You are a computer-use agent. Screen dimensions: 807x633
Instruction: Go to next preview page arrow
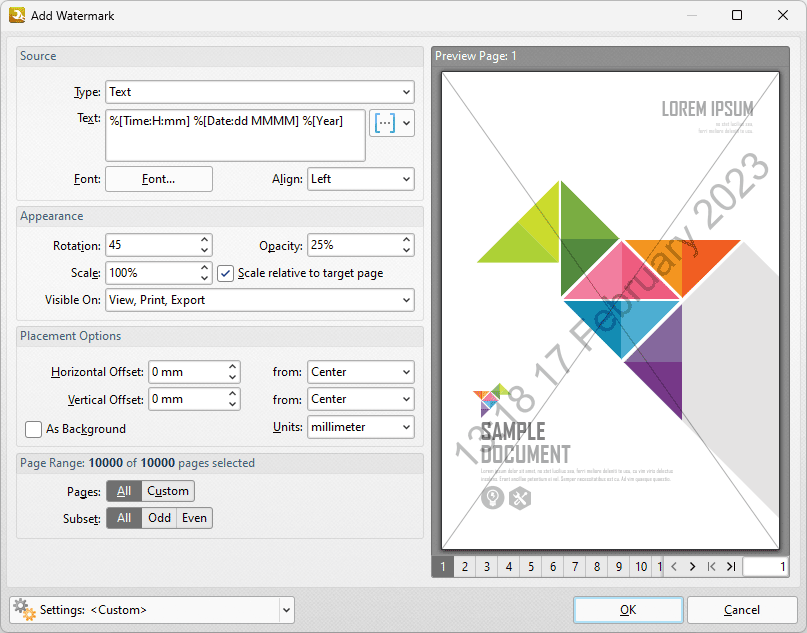pyautogui.click(x=692, y=567)
